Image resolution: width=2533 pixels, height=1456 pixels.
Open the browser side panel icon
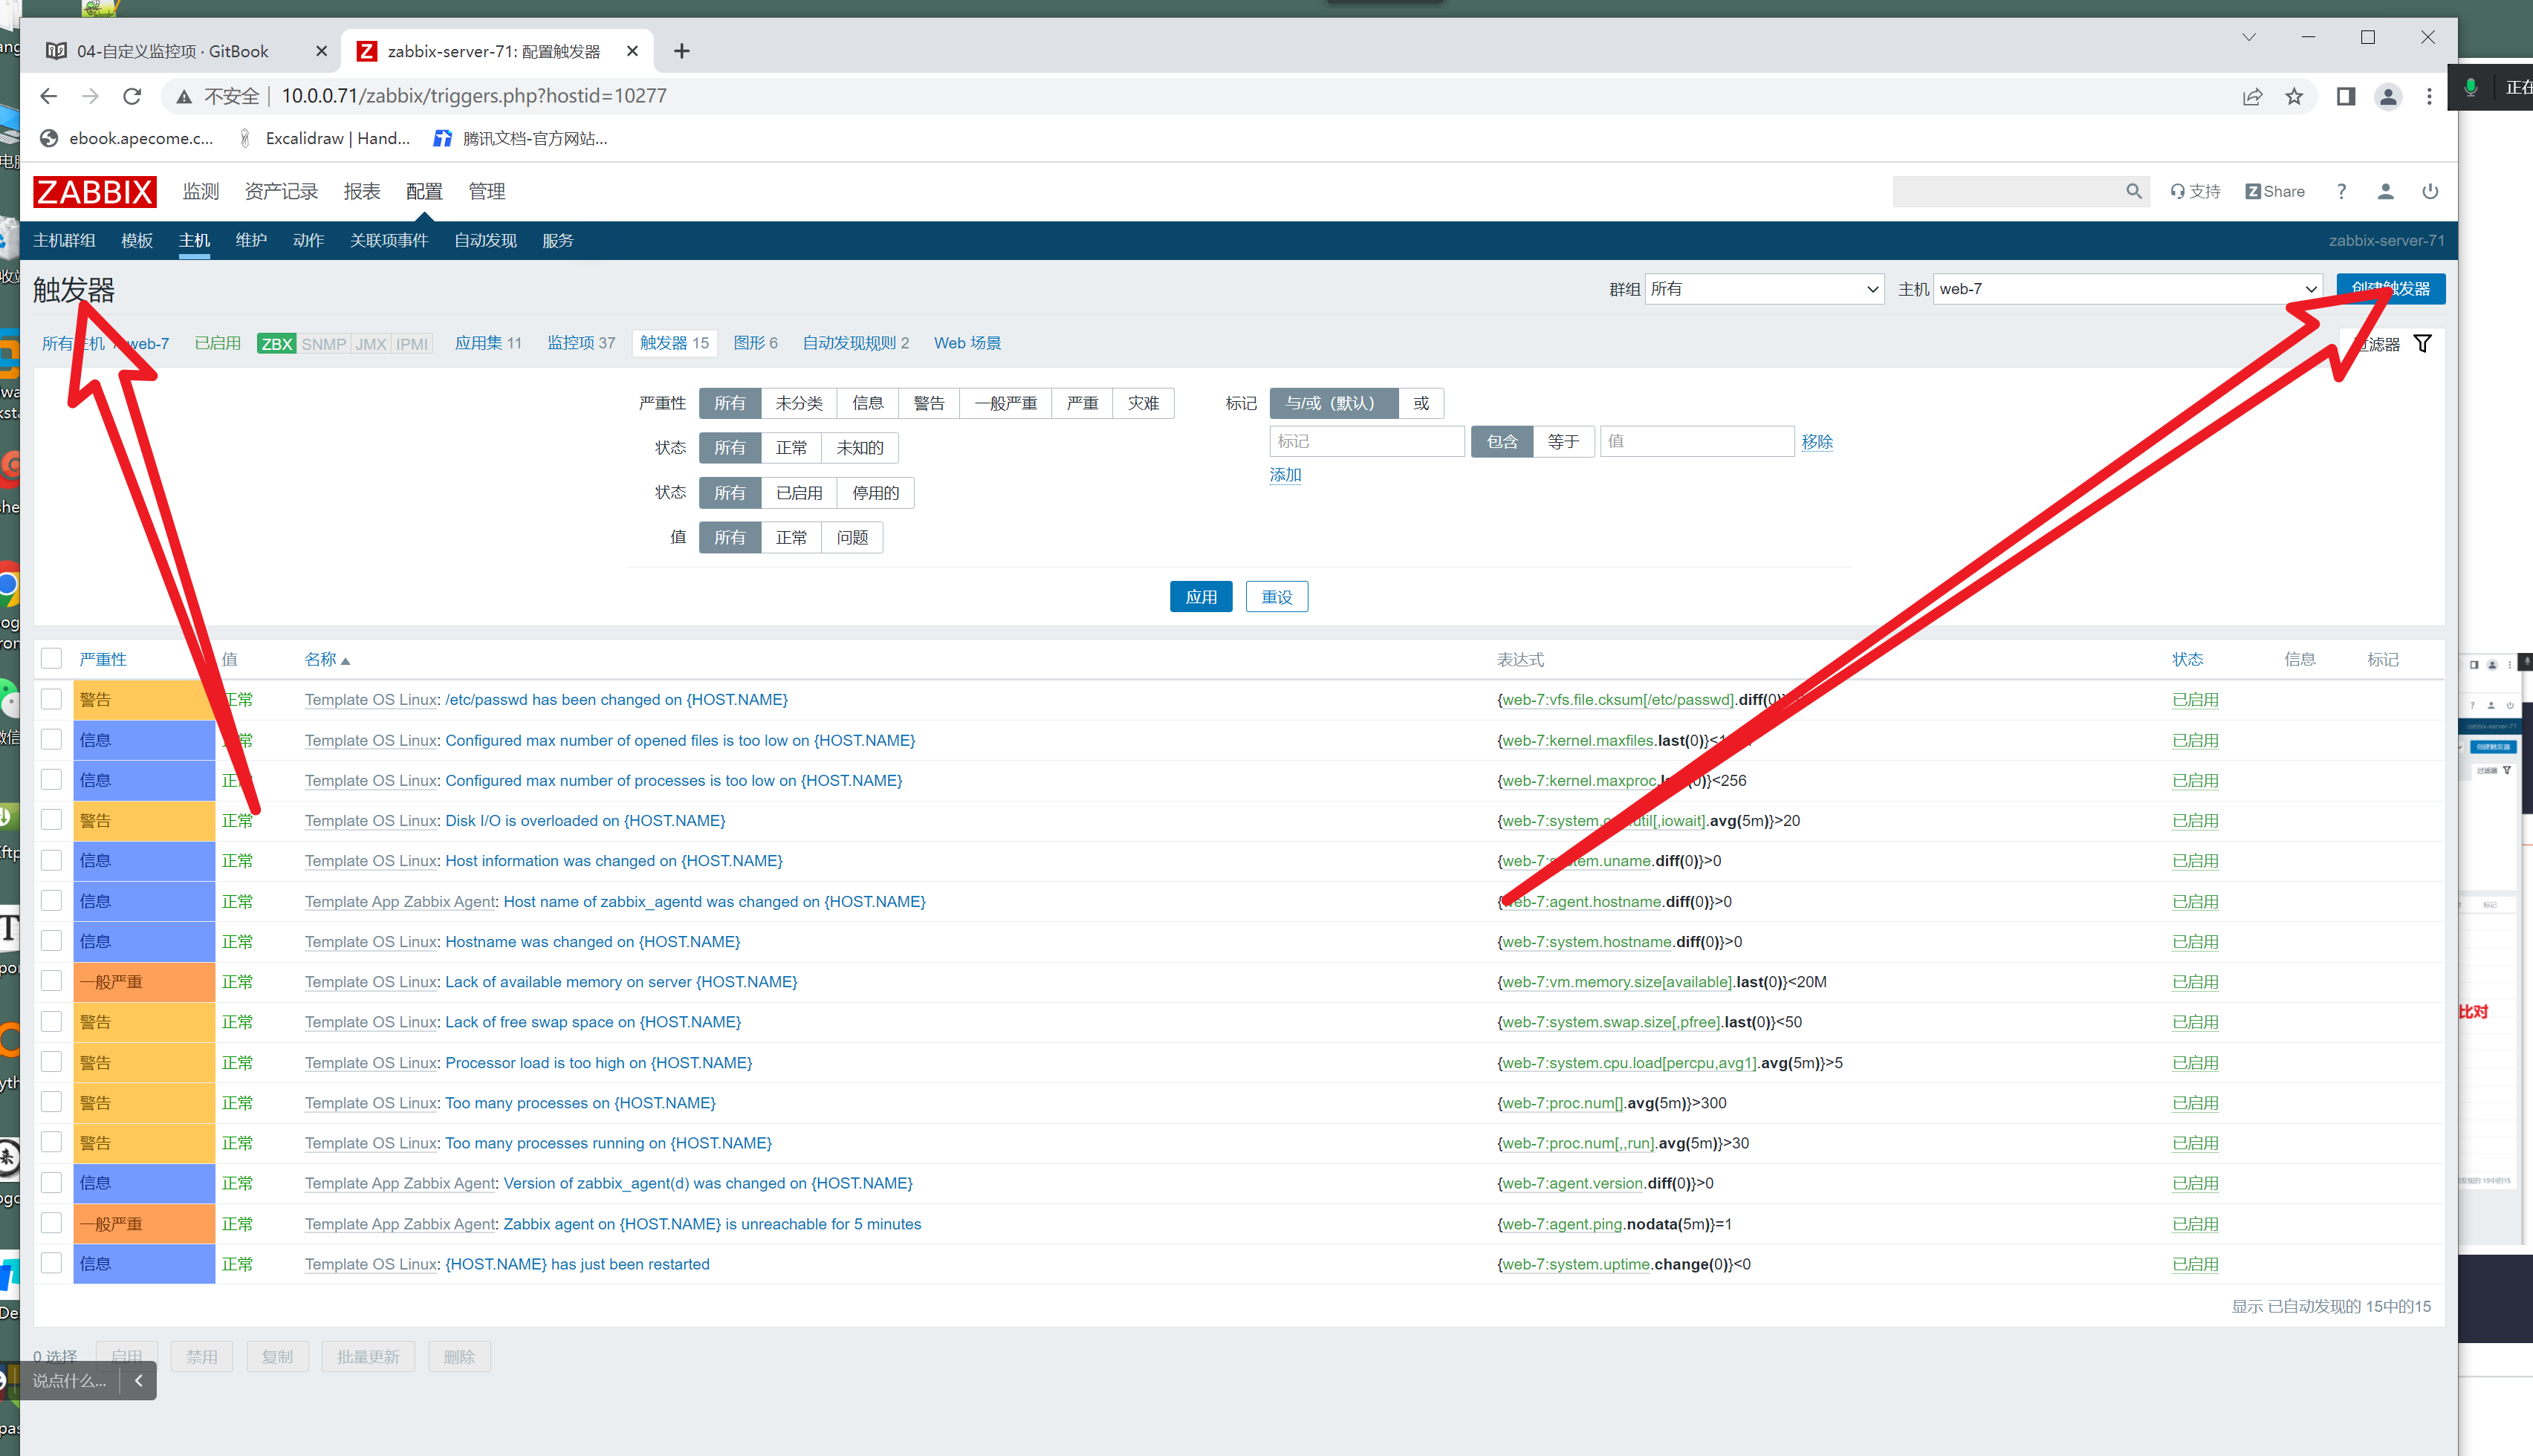[2346, 96]
